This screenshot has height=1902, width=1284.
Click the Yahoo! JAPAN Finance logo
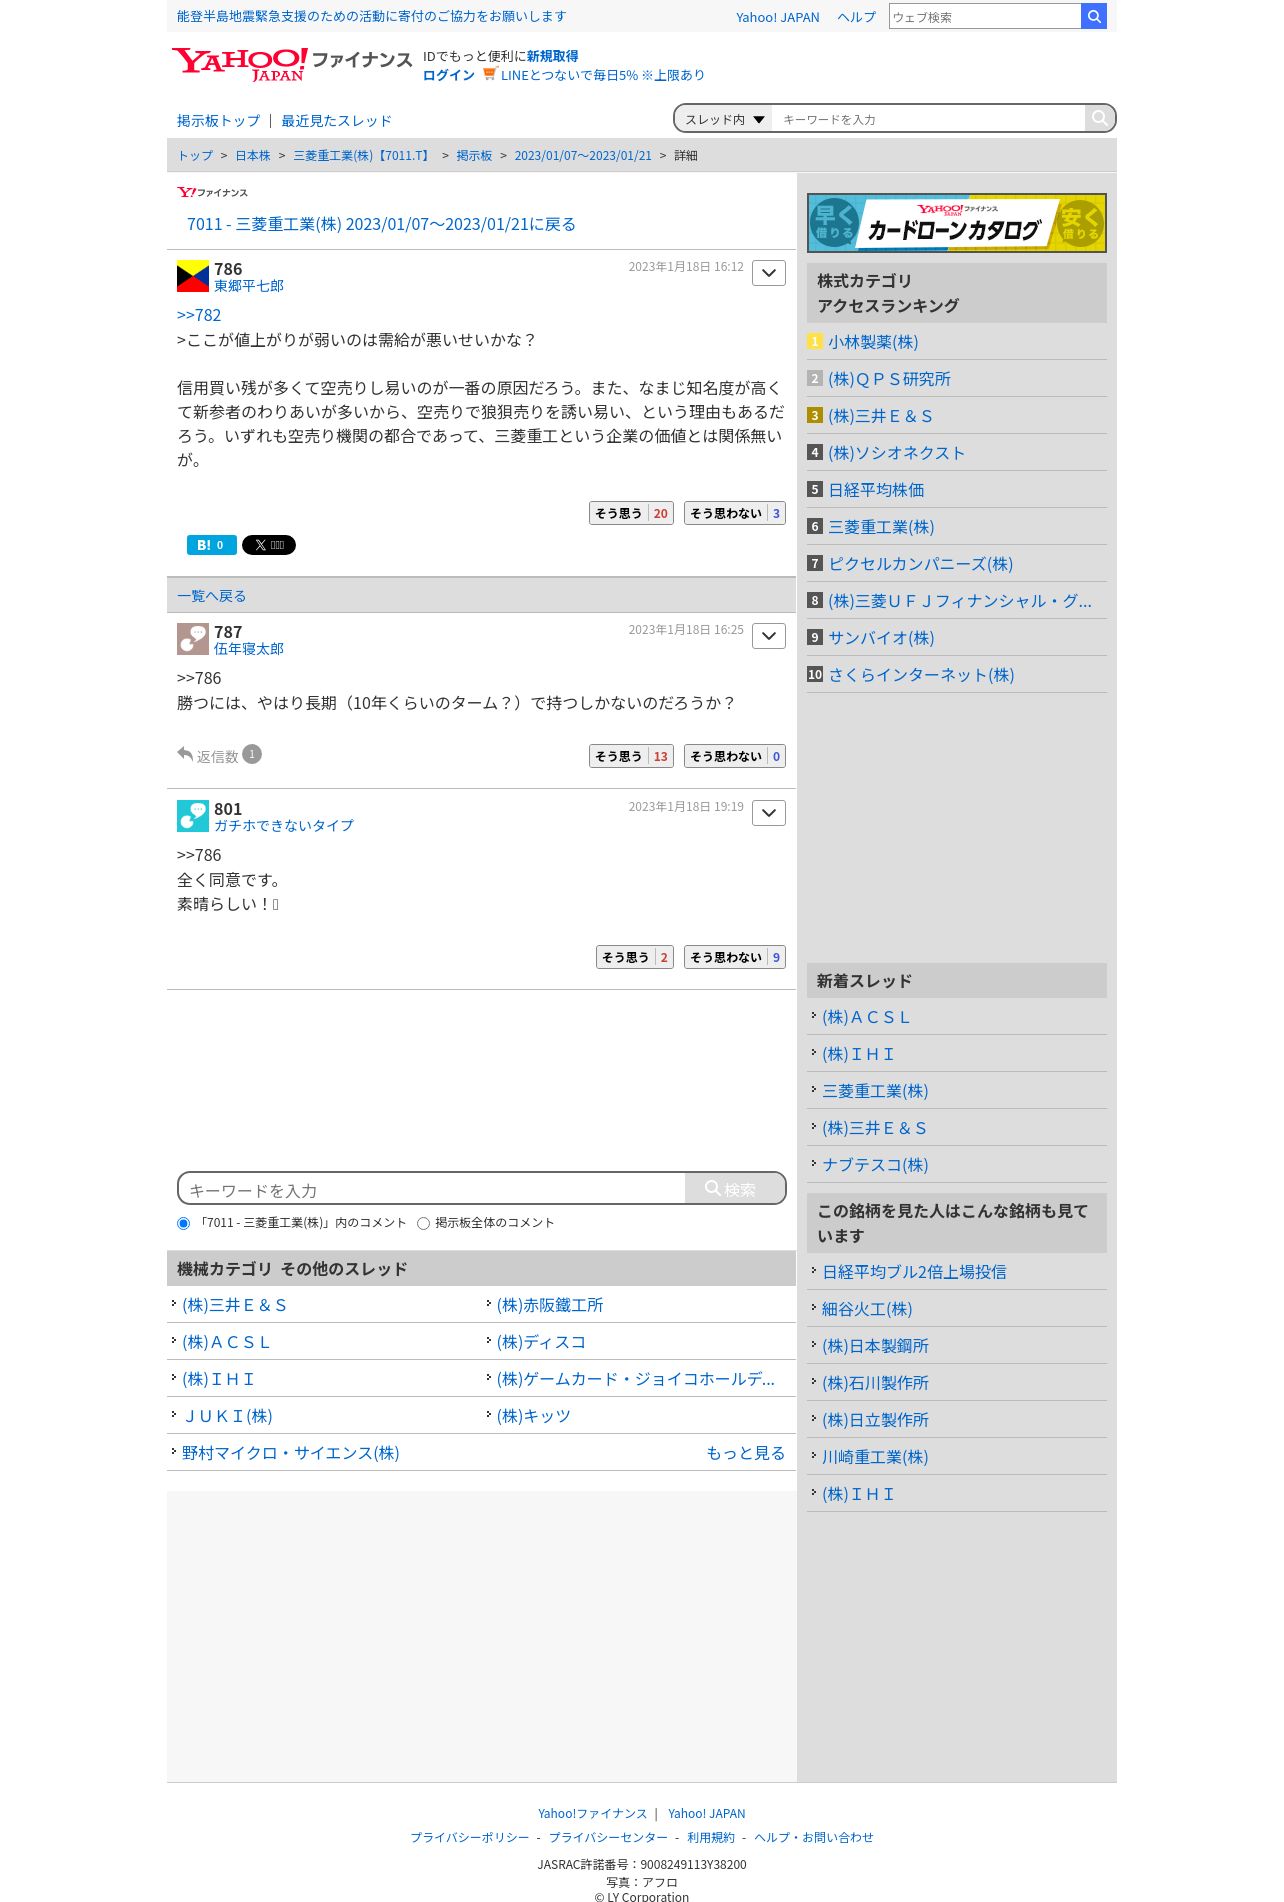tap(291, 64)
